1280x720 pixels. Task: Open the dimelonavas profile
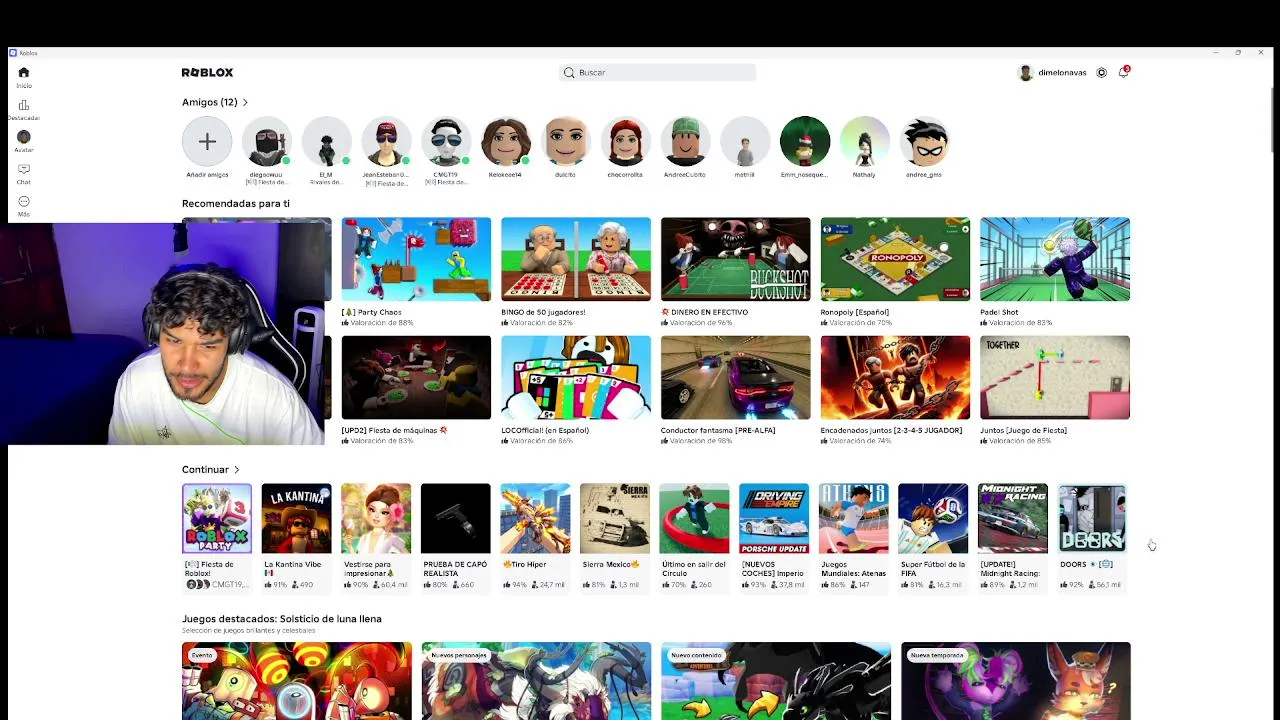[x=1052, y=73]
